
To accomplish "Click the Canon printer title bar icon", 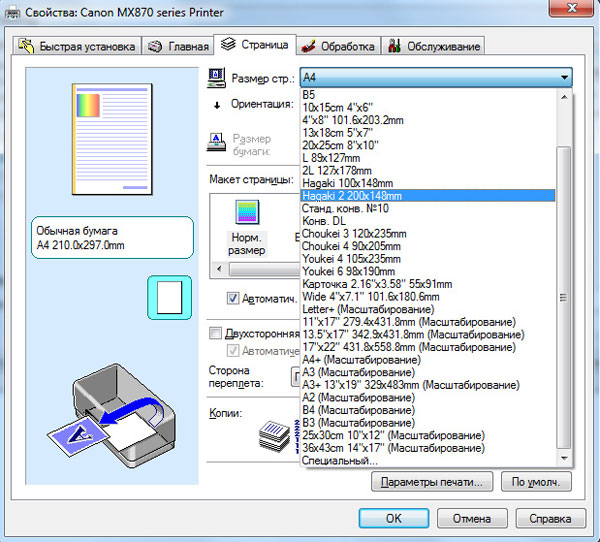I will [12, 13].
